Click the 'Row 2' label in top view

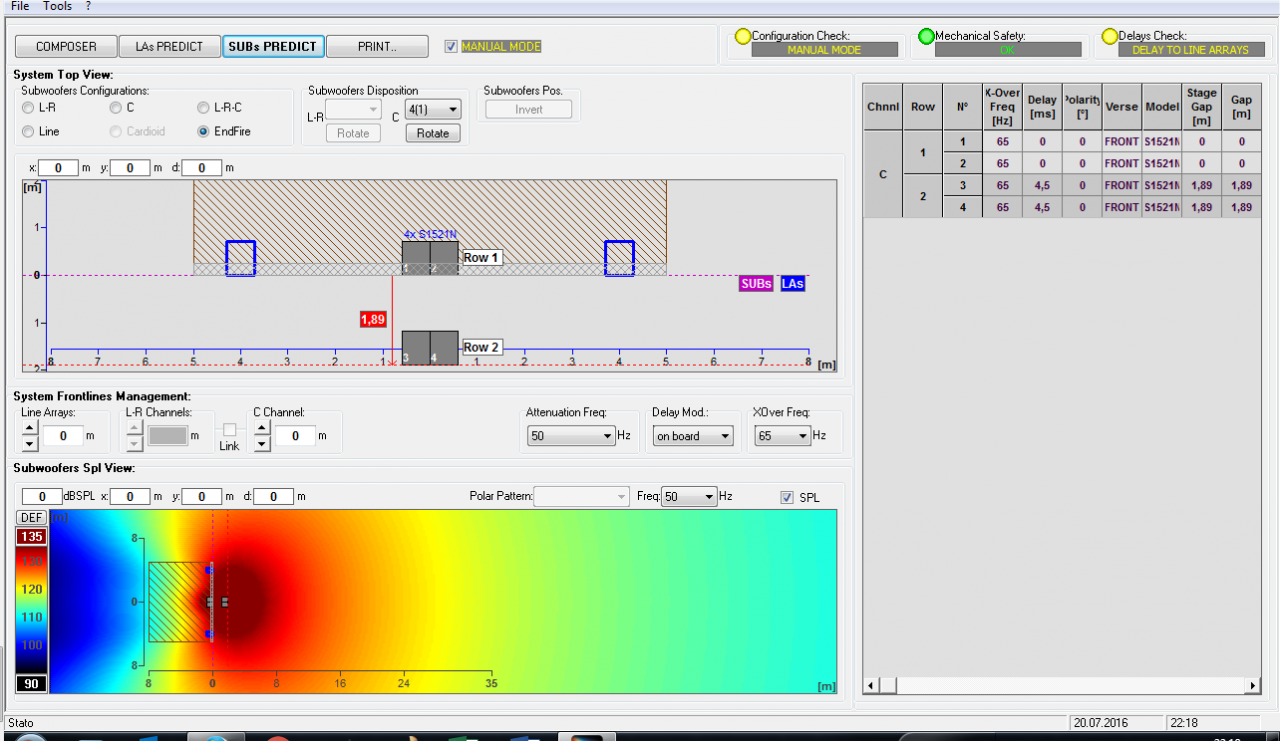point(481,347)
